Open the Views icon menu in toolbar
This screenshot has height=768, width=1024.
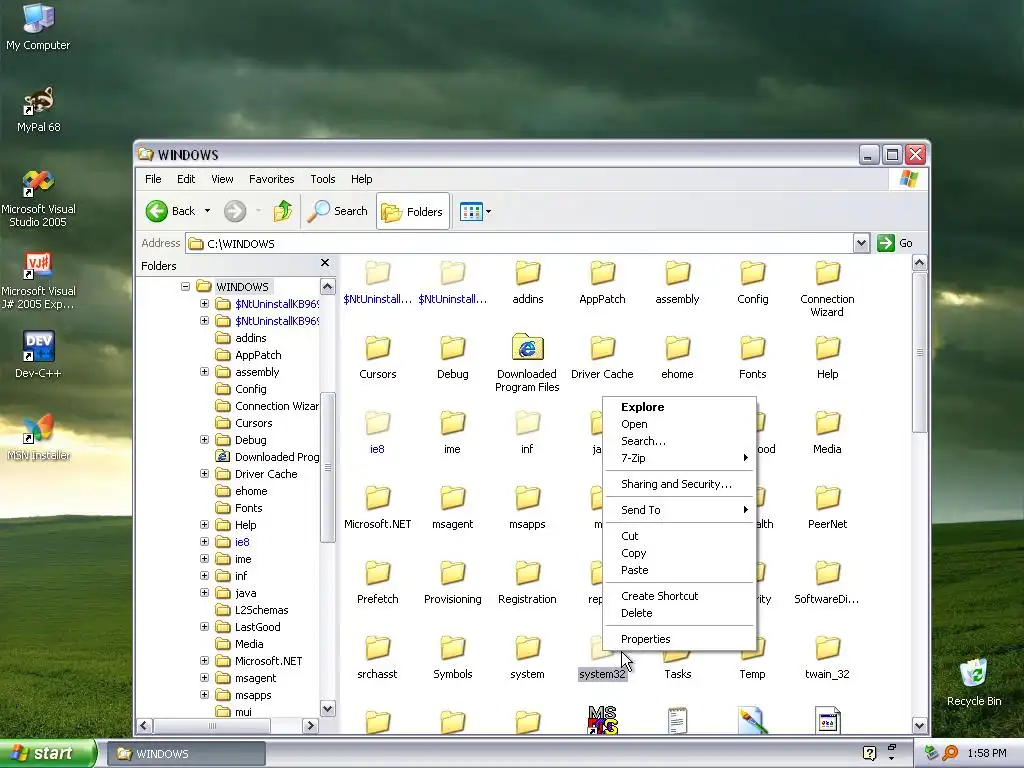(x=475, y=211)
